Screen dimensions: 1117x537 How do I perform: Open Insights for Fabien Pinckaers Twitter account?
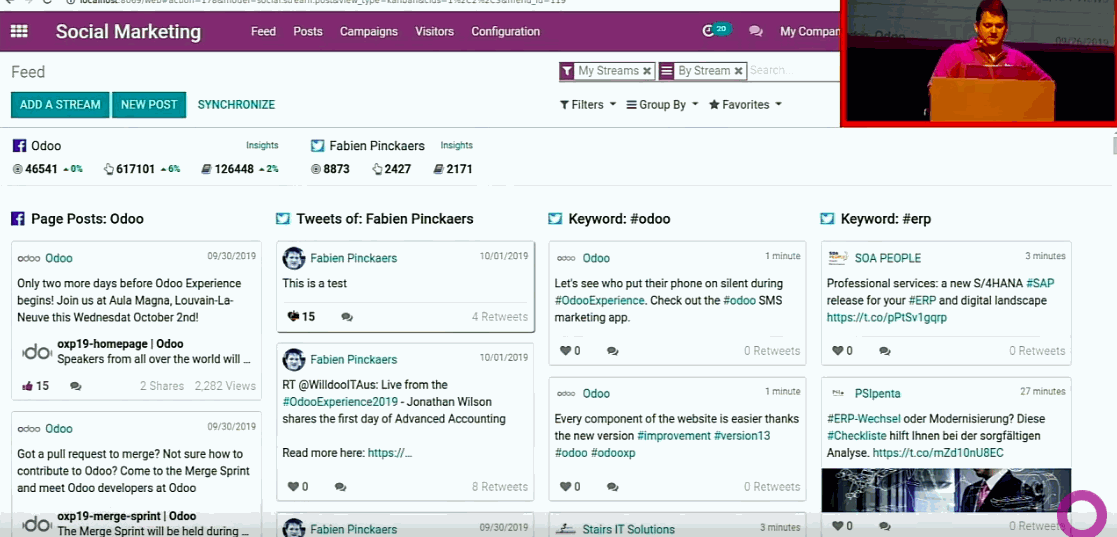coord(457,145)
